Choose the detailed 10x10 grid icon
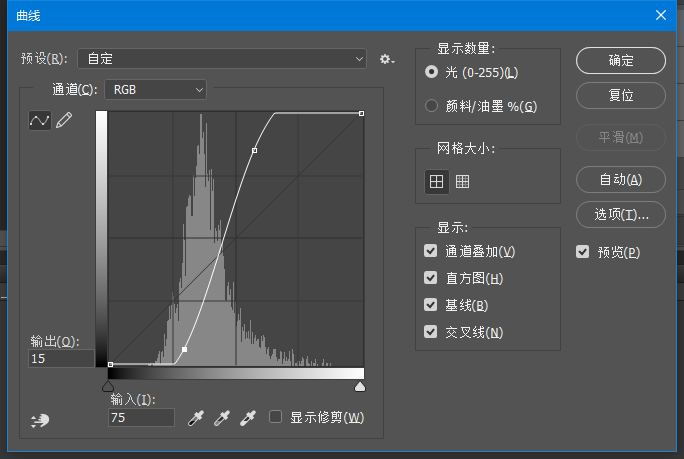 coord(462,182)
